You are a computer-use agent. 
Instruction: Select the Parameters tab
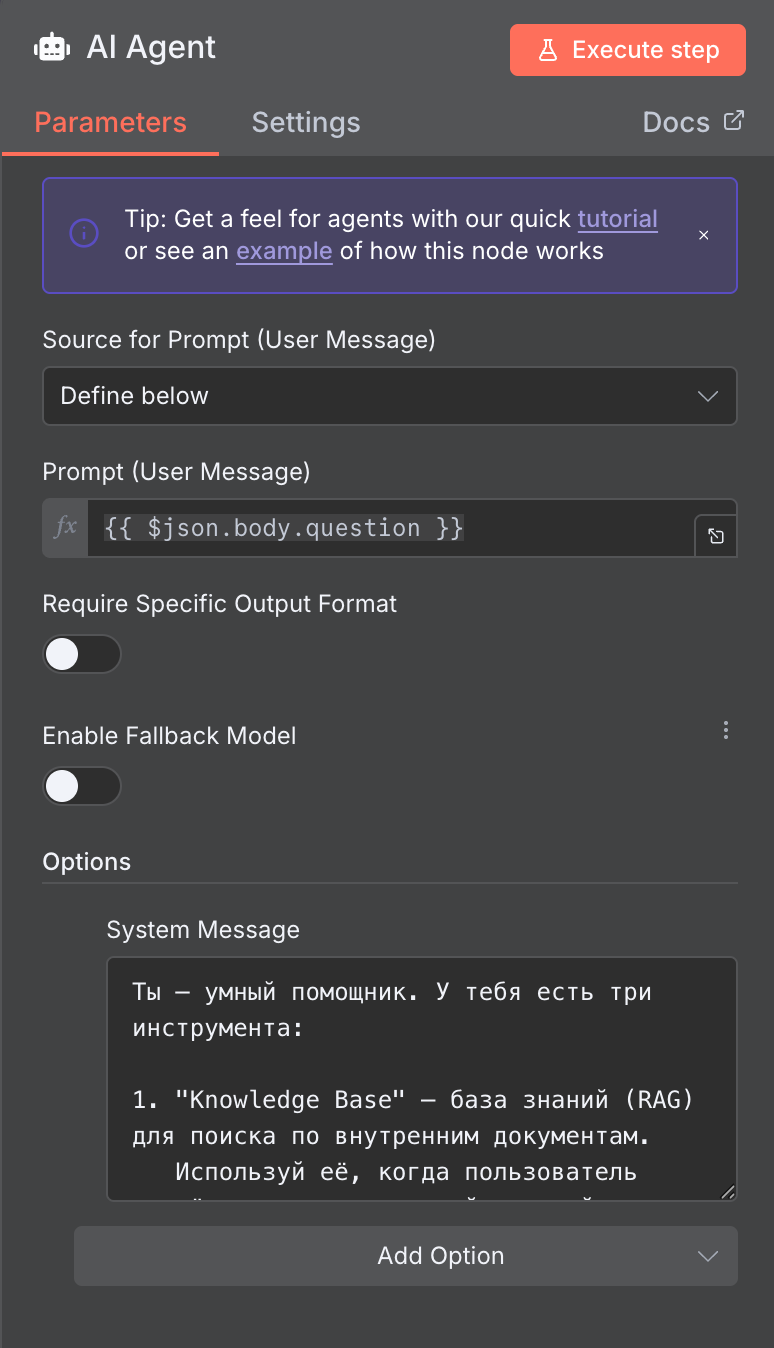point(110,123)
